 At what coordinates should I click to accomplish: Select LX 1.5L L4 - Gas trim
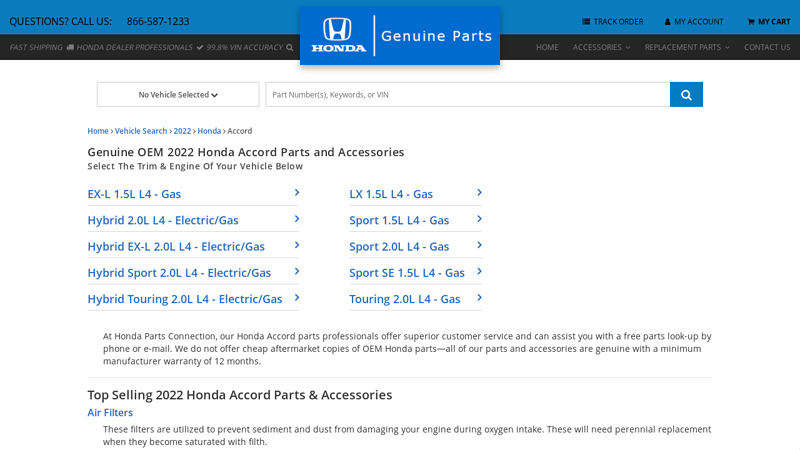click(391, 194)
